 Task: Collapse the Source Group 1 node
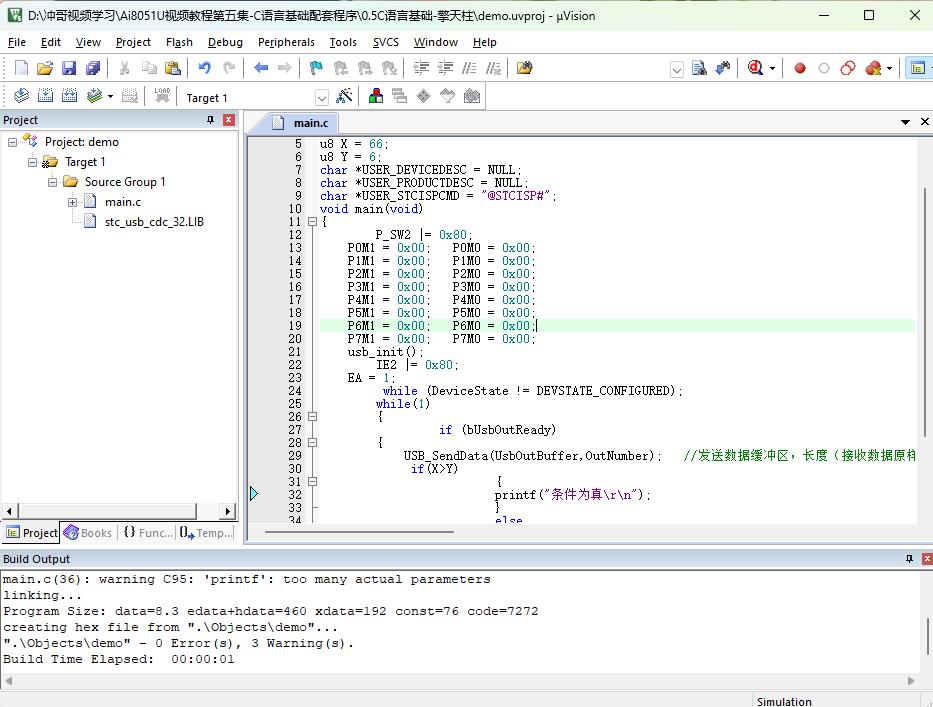[x=52, y=182]
